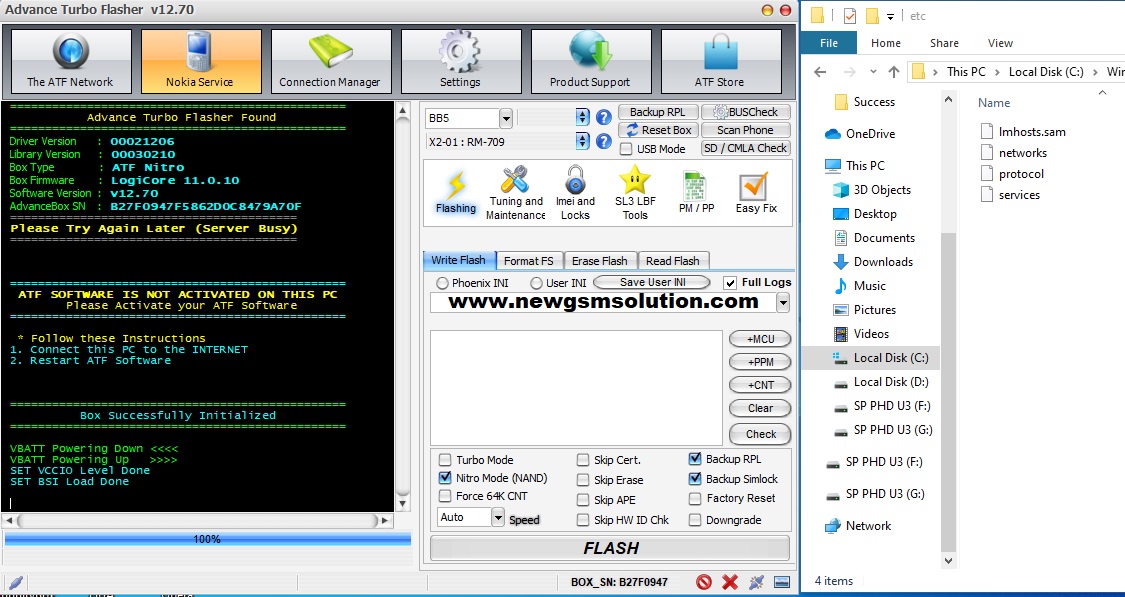Click the SD / CMLA Check button
Viewport: 1125px width, 597px height.
(745, 148)
